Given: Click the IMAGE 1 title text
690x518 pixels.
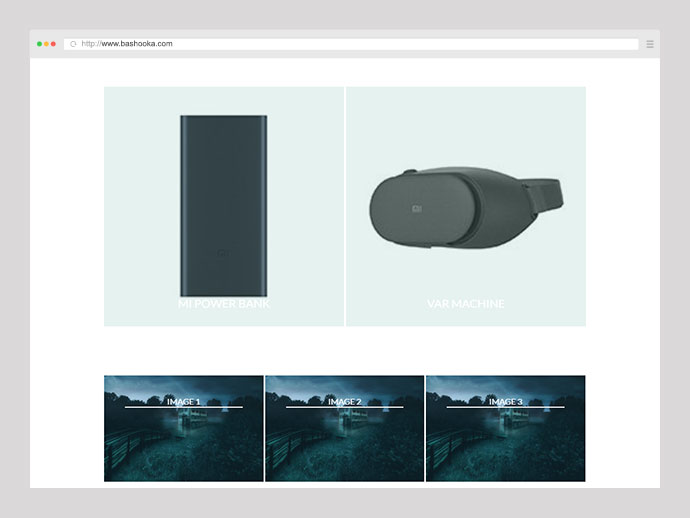Looking at the screenshot, I should tap(184, 401).
